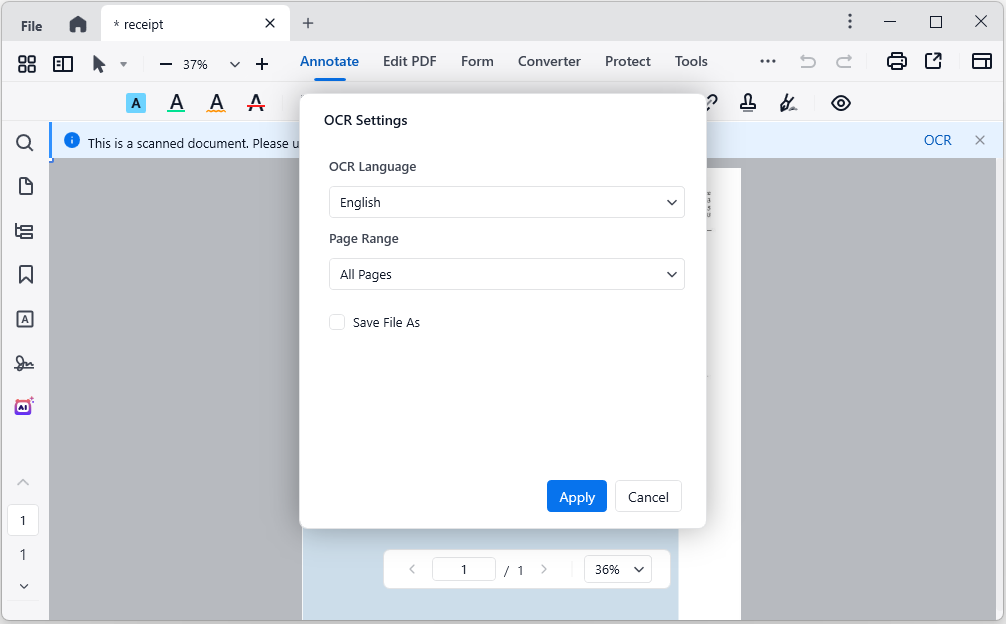Select the text highlight tool
The height and width of the screenshot is (624, 1006).
[136, 102]
